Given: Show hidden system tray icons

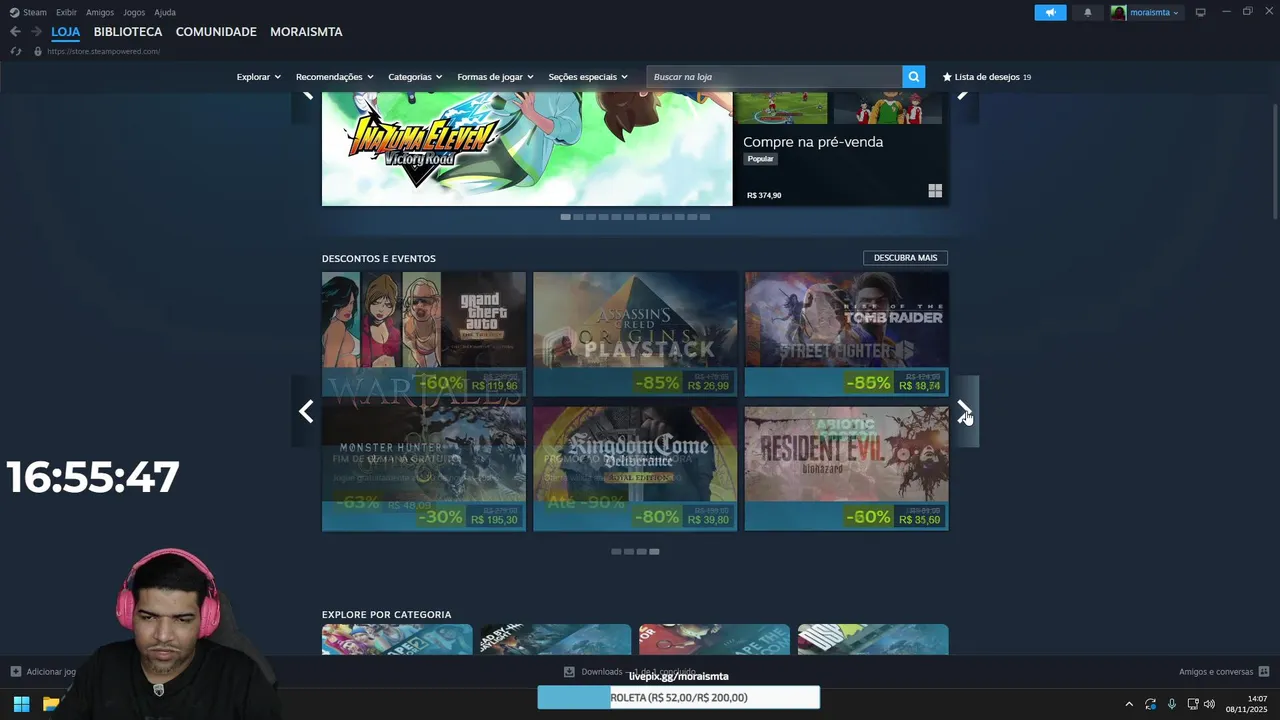Looking at the screenshot, I should click(x=1129, y=704).
